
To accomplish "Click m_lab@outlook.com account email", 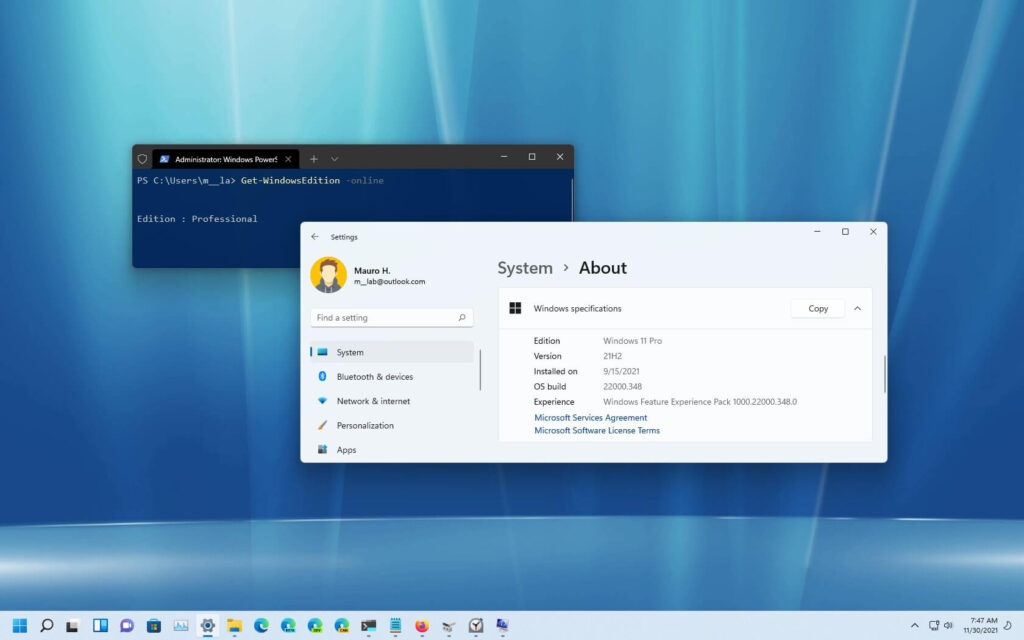I will coord(389,281).
